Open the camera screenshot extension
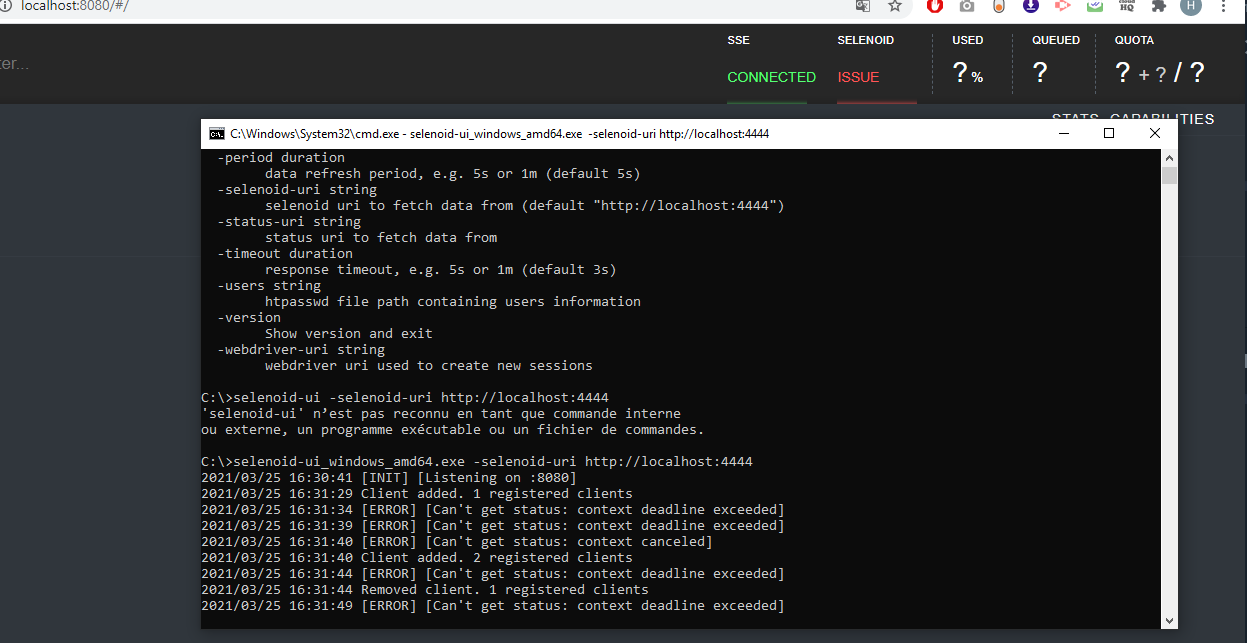 coord(967,6)
